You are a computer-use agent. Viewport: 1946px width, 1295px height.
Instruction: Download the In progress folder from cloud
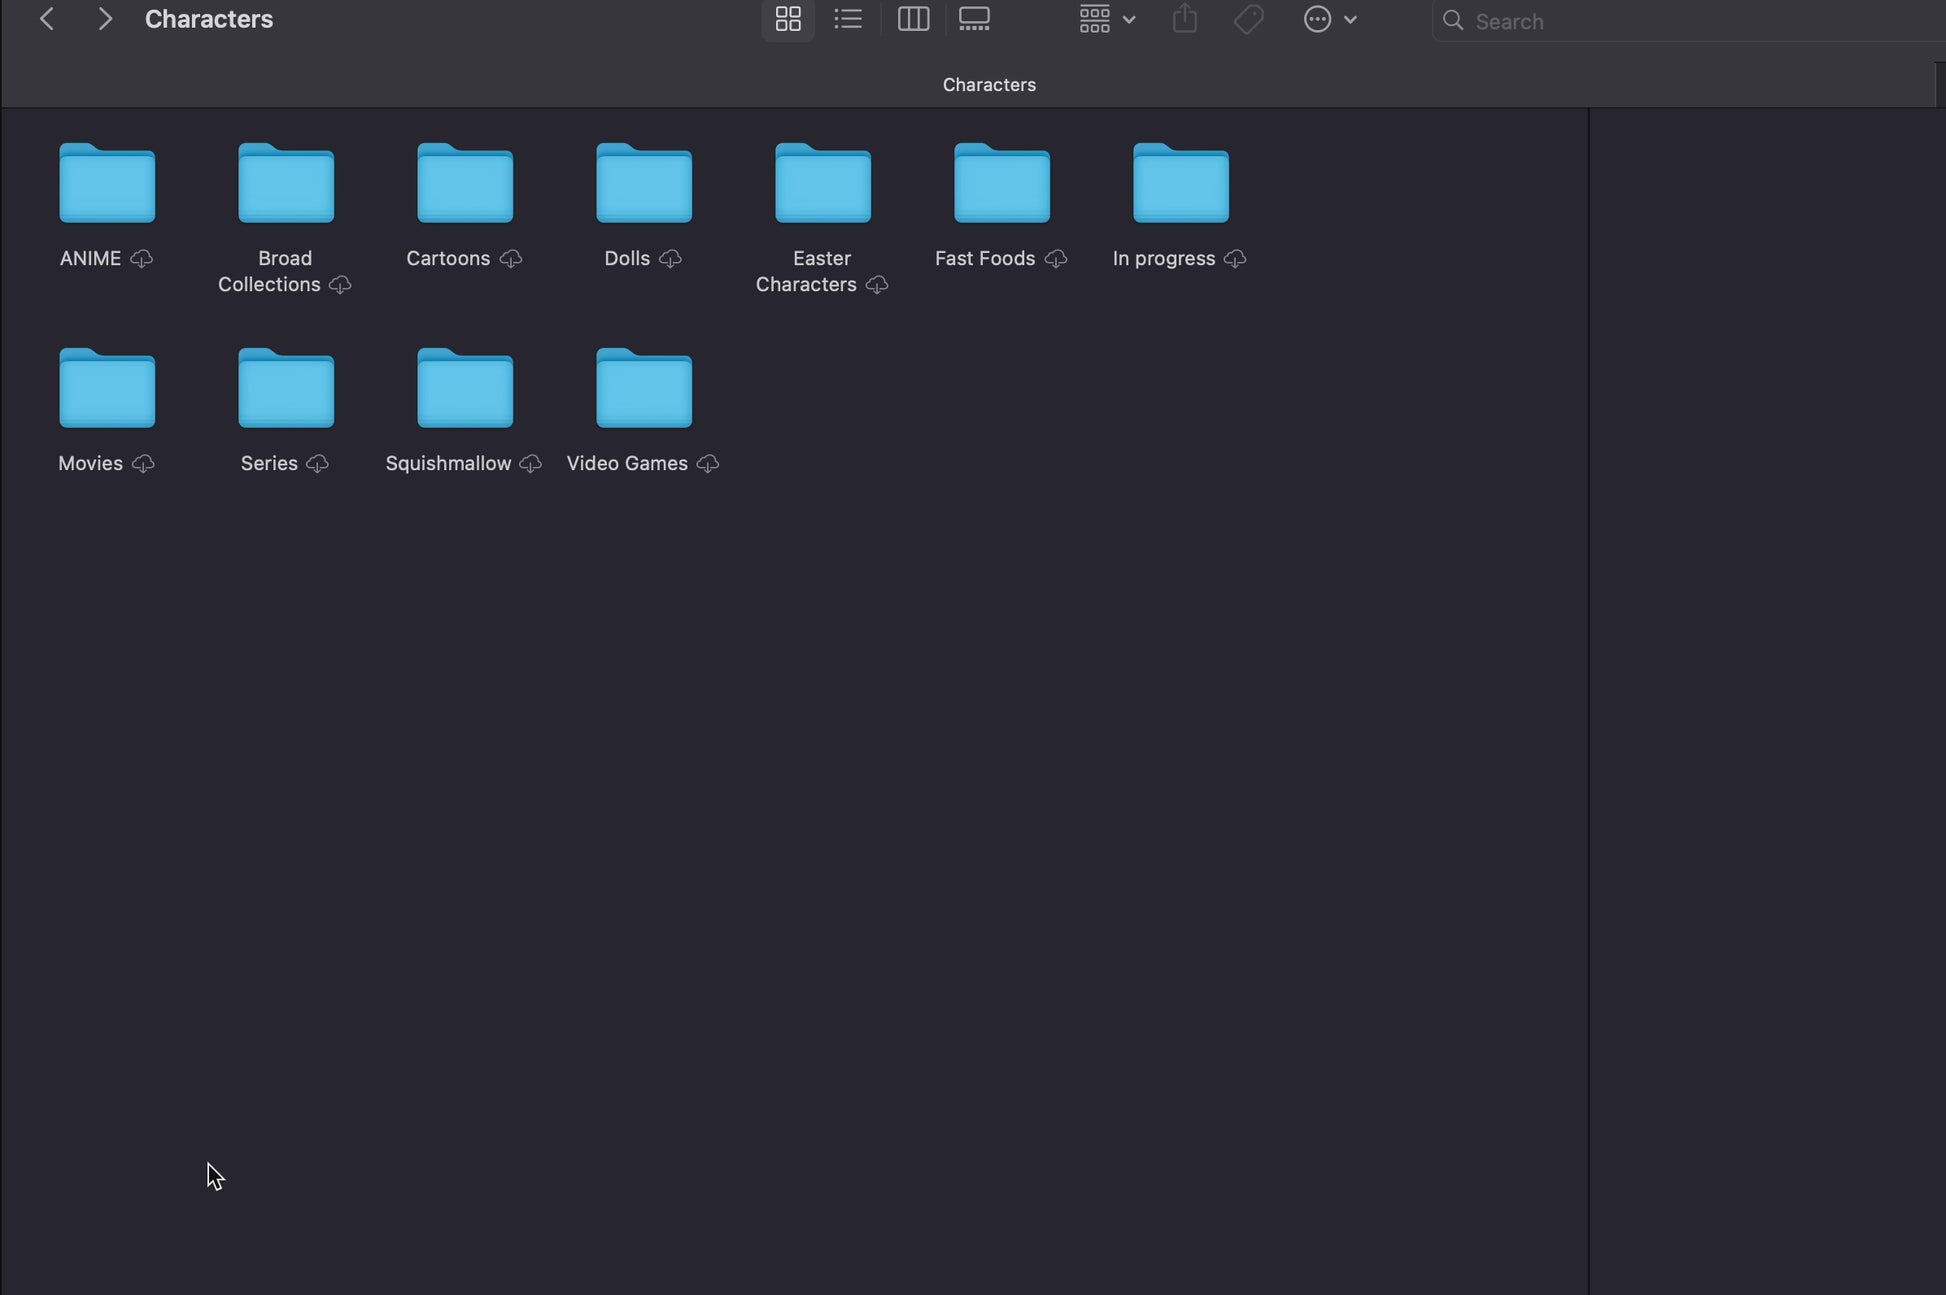(1235, 259)
